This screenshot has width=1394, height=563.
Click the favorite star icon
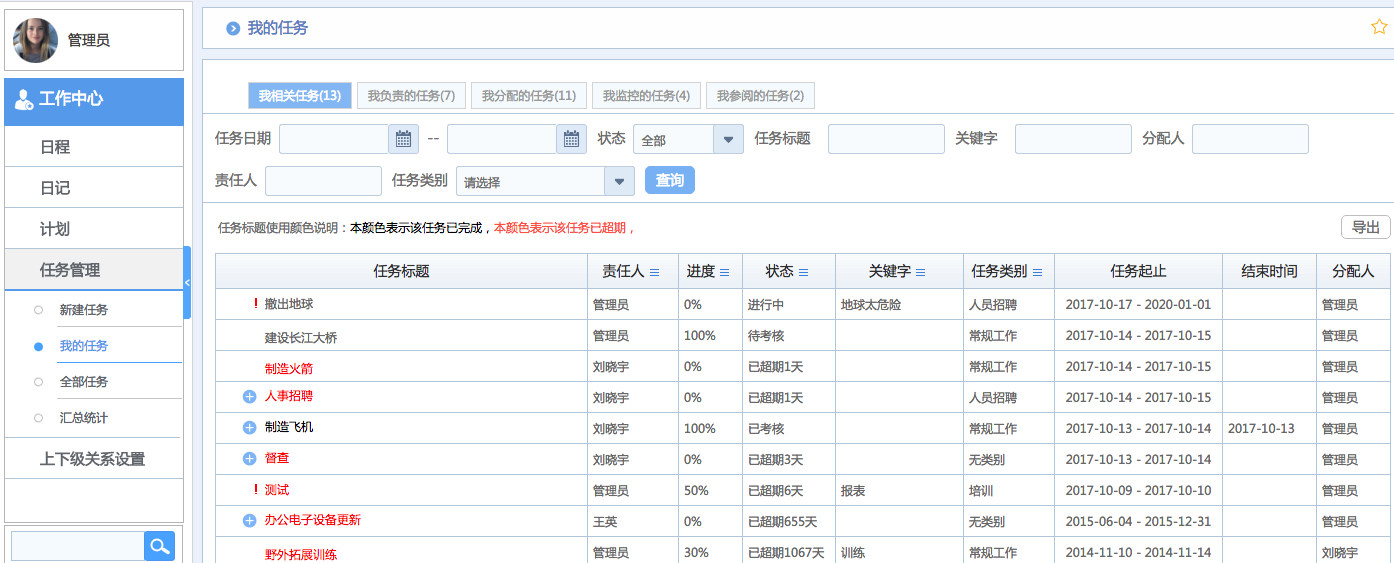pos(1379,27)
